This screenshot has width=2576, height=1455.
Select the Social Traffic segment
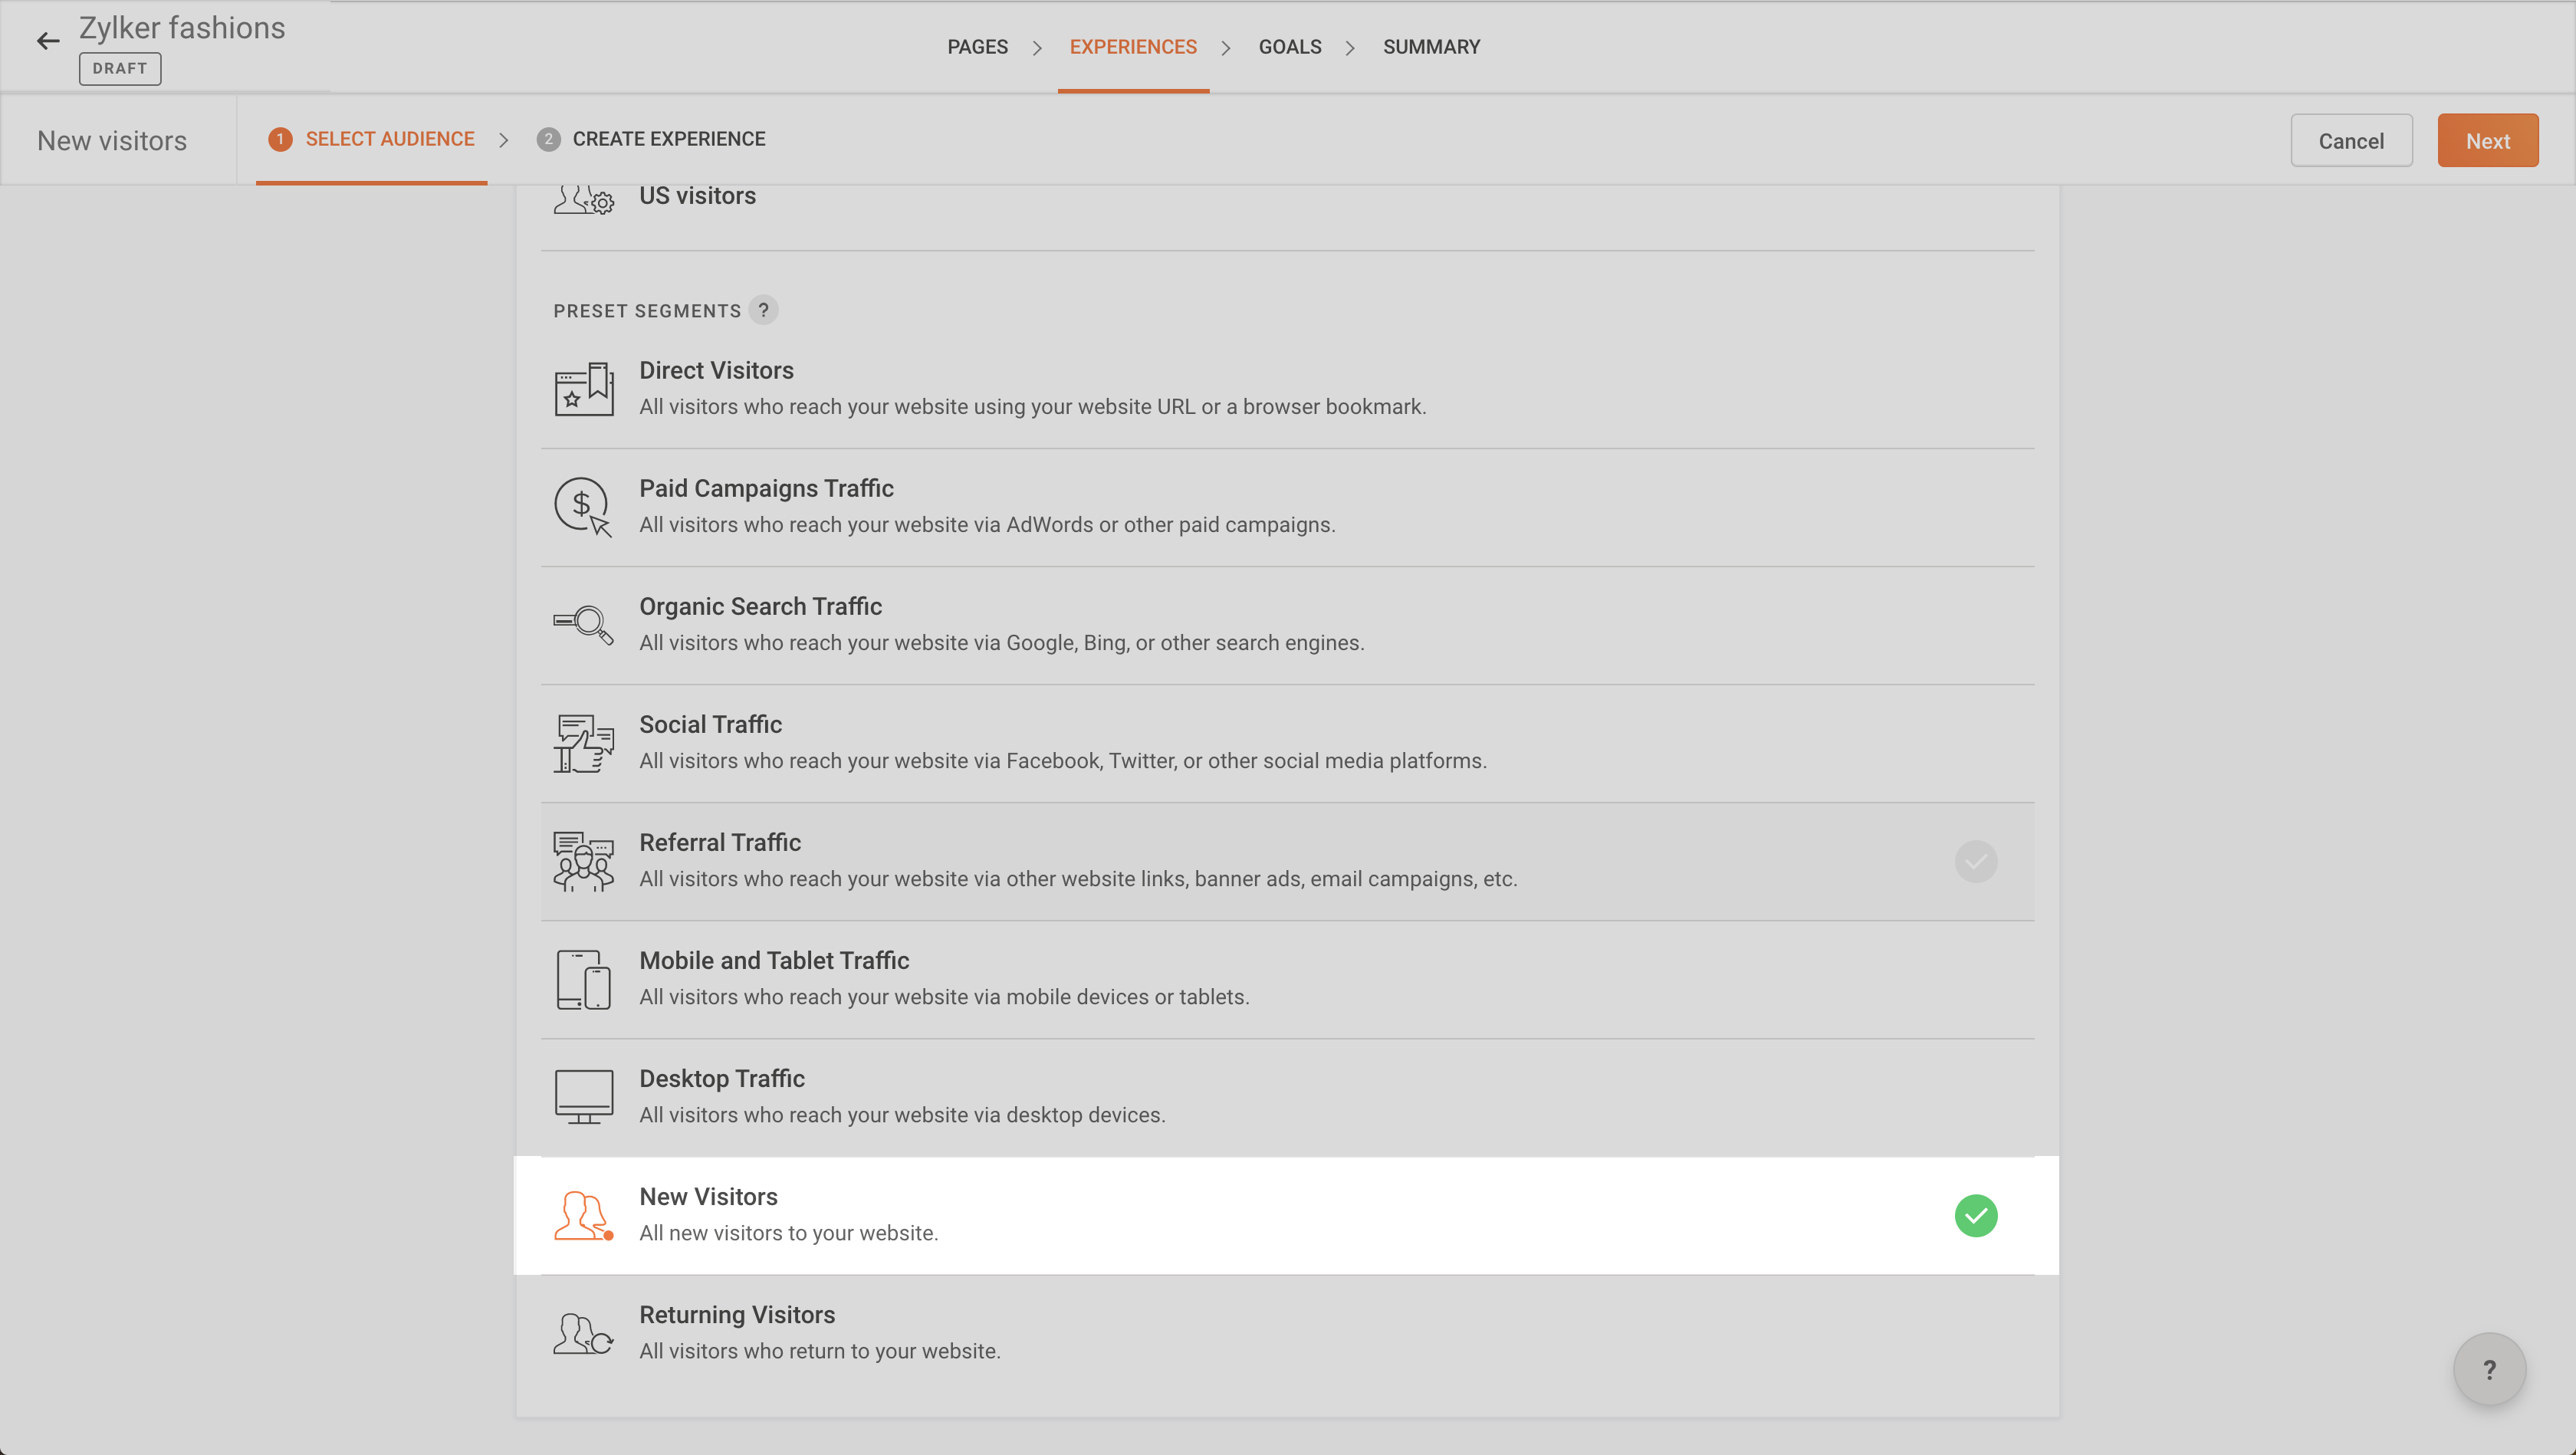pyautogui.click(x=1287, y=743)
